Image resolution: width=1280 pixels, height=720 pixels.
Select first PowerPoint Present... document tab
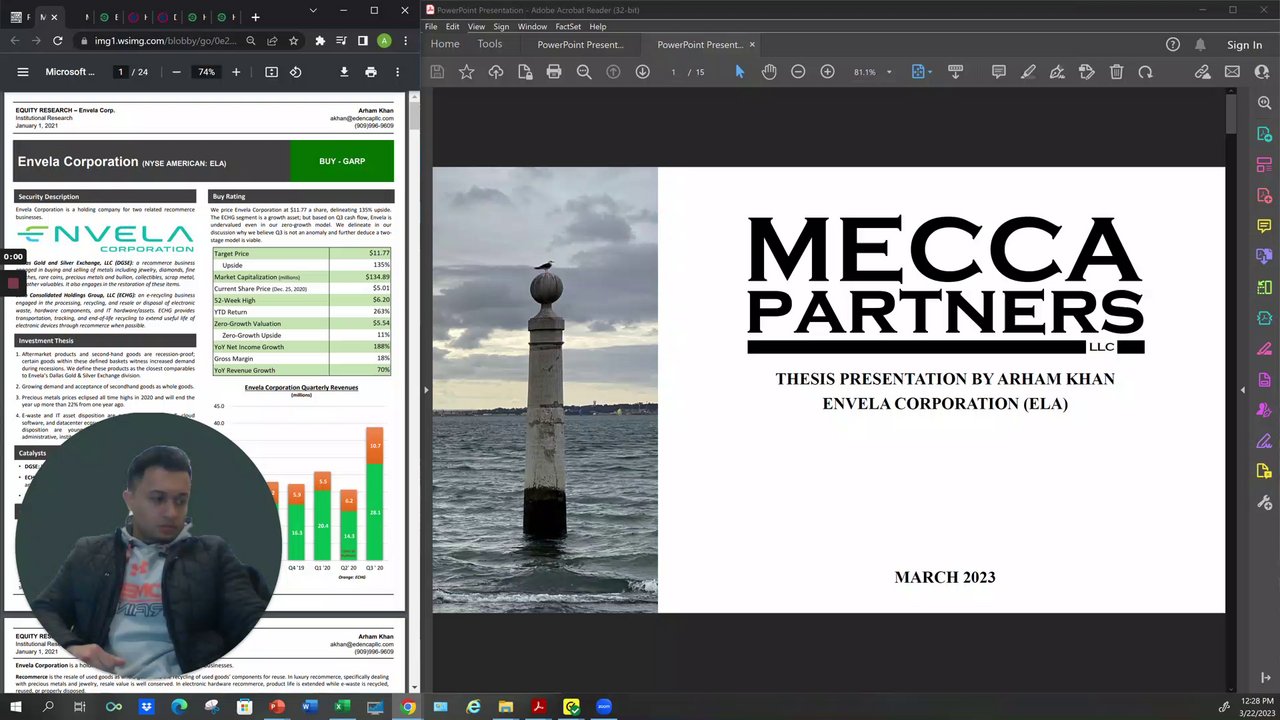click(580, 45)
